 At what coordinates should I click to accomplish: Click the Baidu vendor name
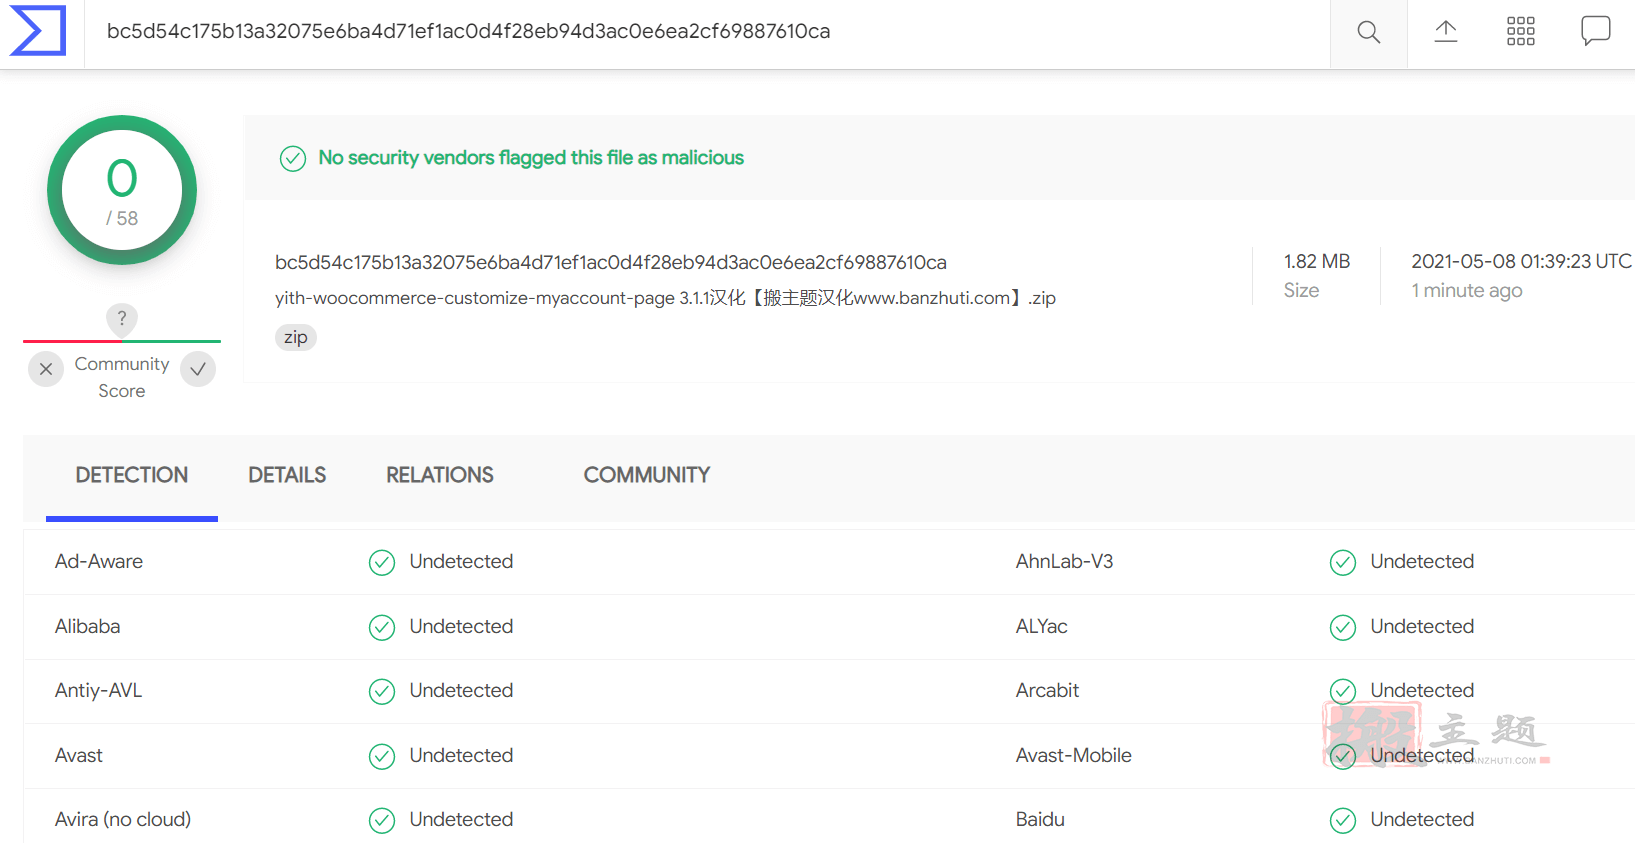pyautogui.click(x=1040, y=819)
